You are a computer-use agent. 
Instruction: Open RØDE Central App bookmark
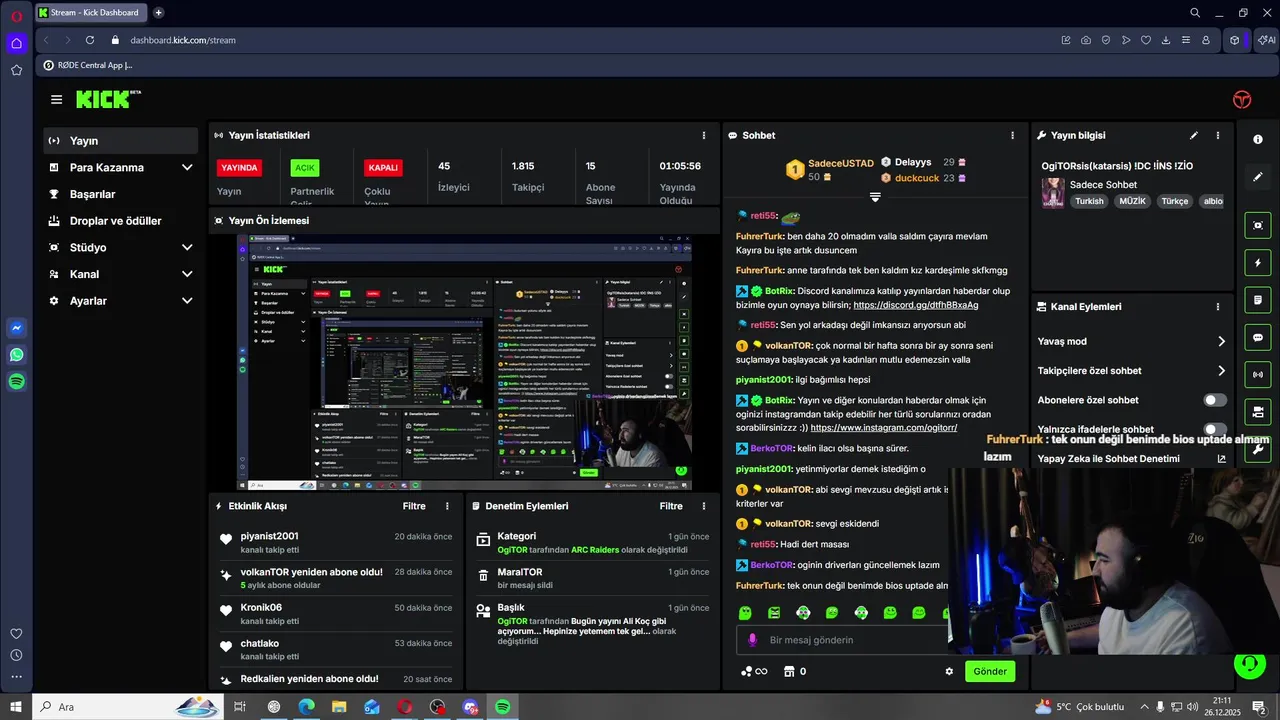87,65
